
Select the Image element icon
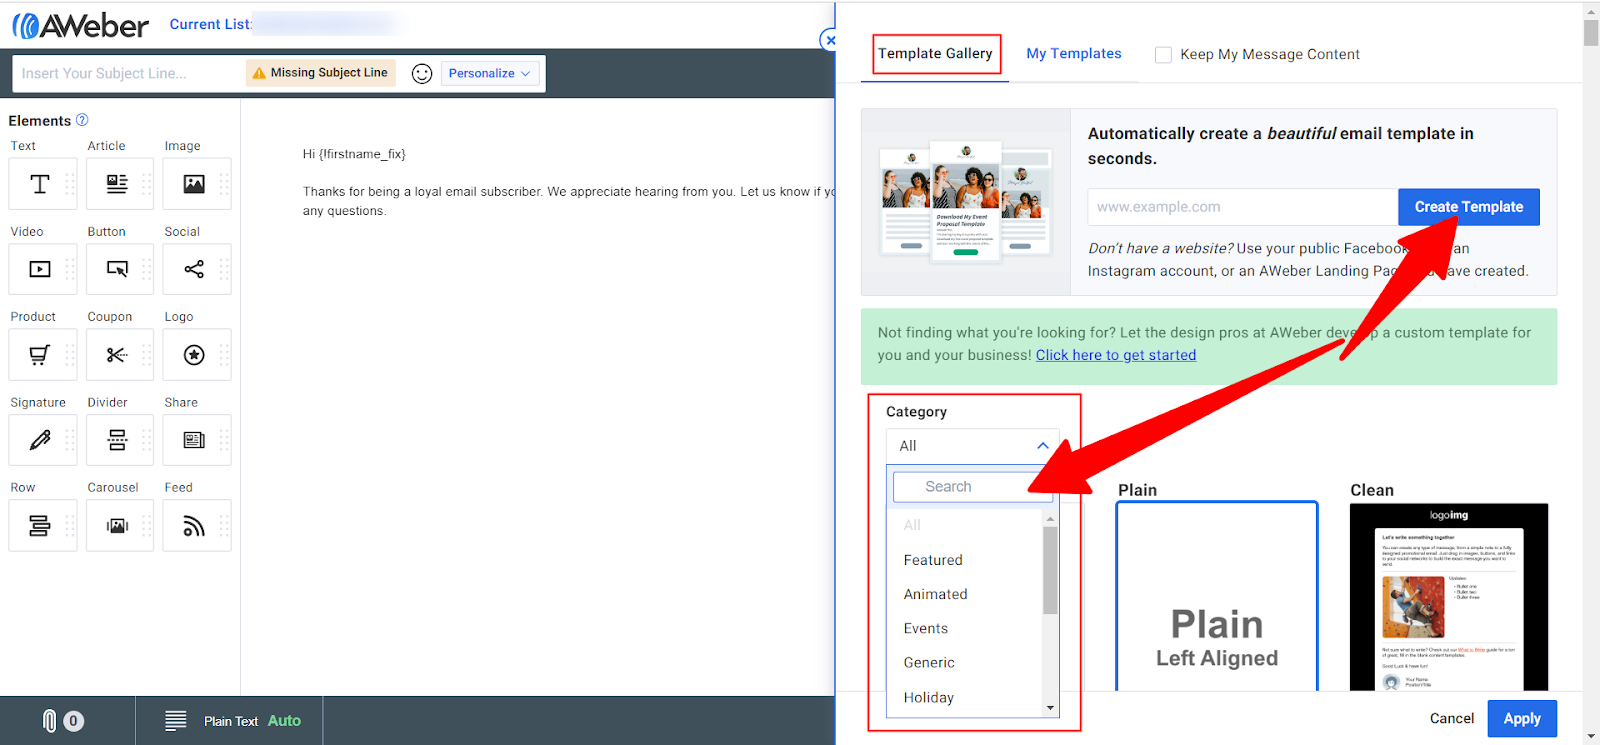(x=194, y=184)
